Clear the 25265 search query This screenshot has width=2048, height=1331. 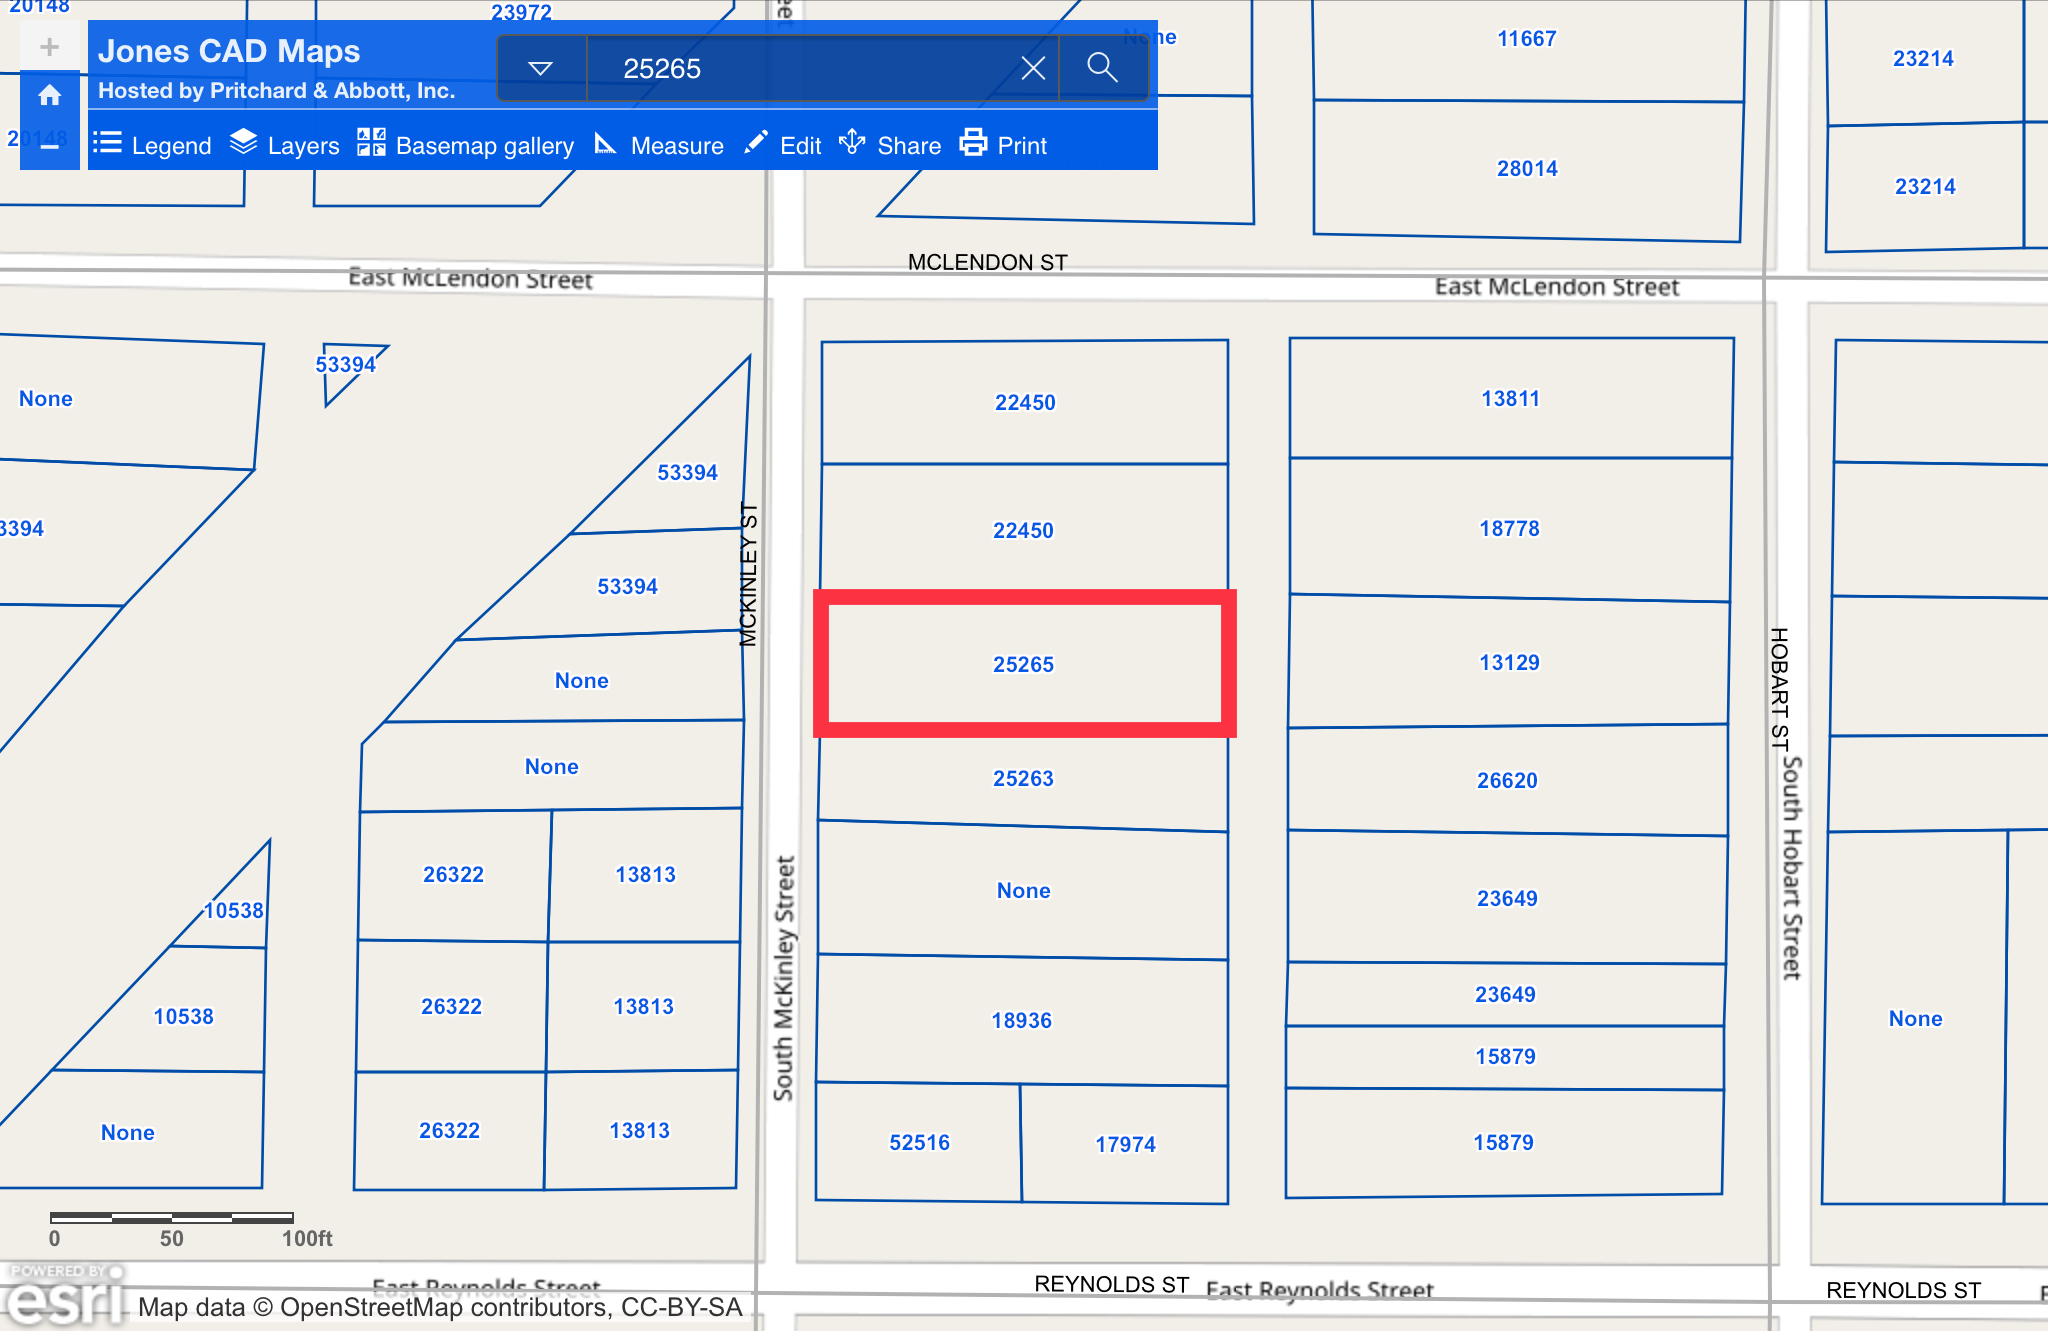(x=1032, y=67)
